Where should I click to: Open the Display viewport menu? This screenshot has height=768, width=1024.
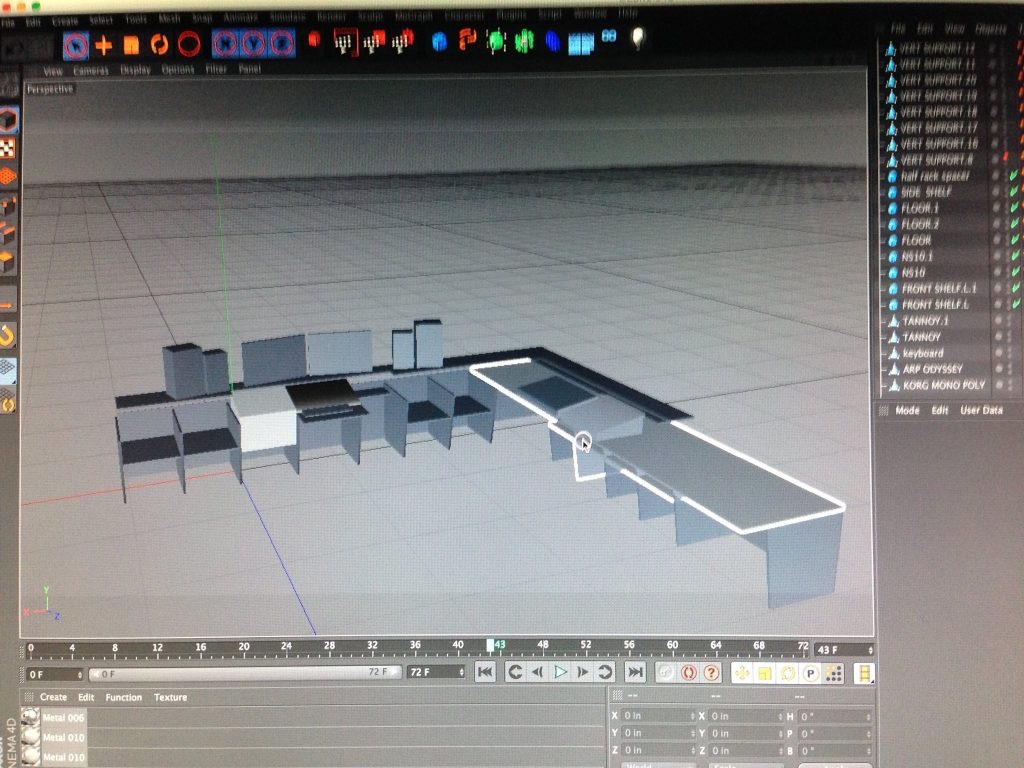[x=135, y=71]
